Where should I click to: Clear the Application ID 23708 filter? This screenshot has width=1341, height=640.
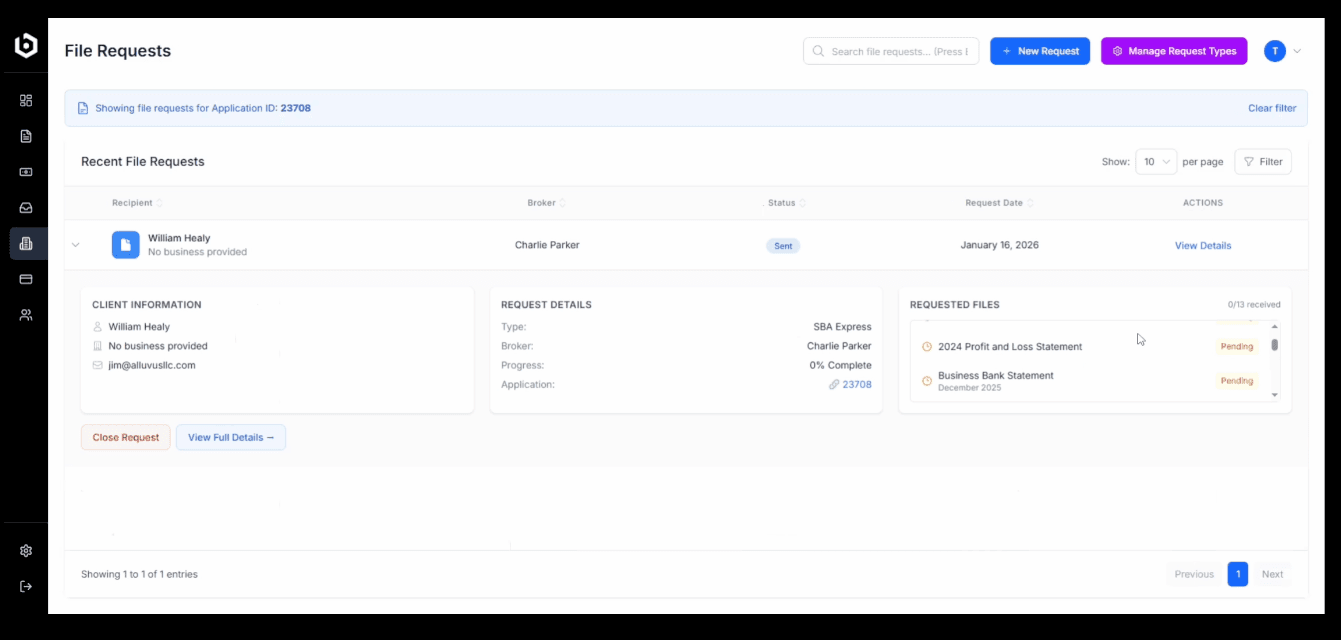pyautogui.click(x=1271, y=108)
